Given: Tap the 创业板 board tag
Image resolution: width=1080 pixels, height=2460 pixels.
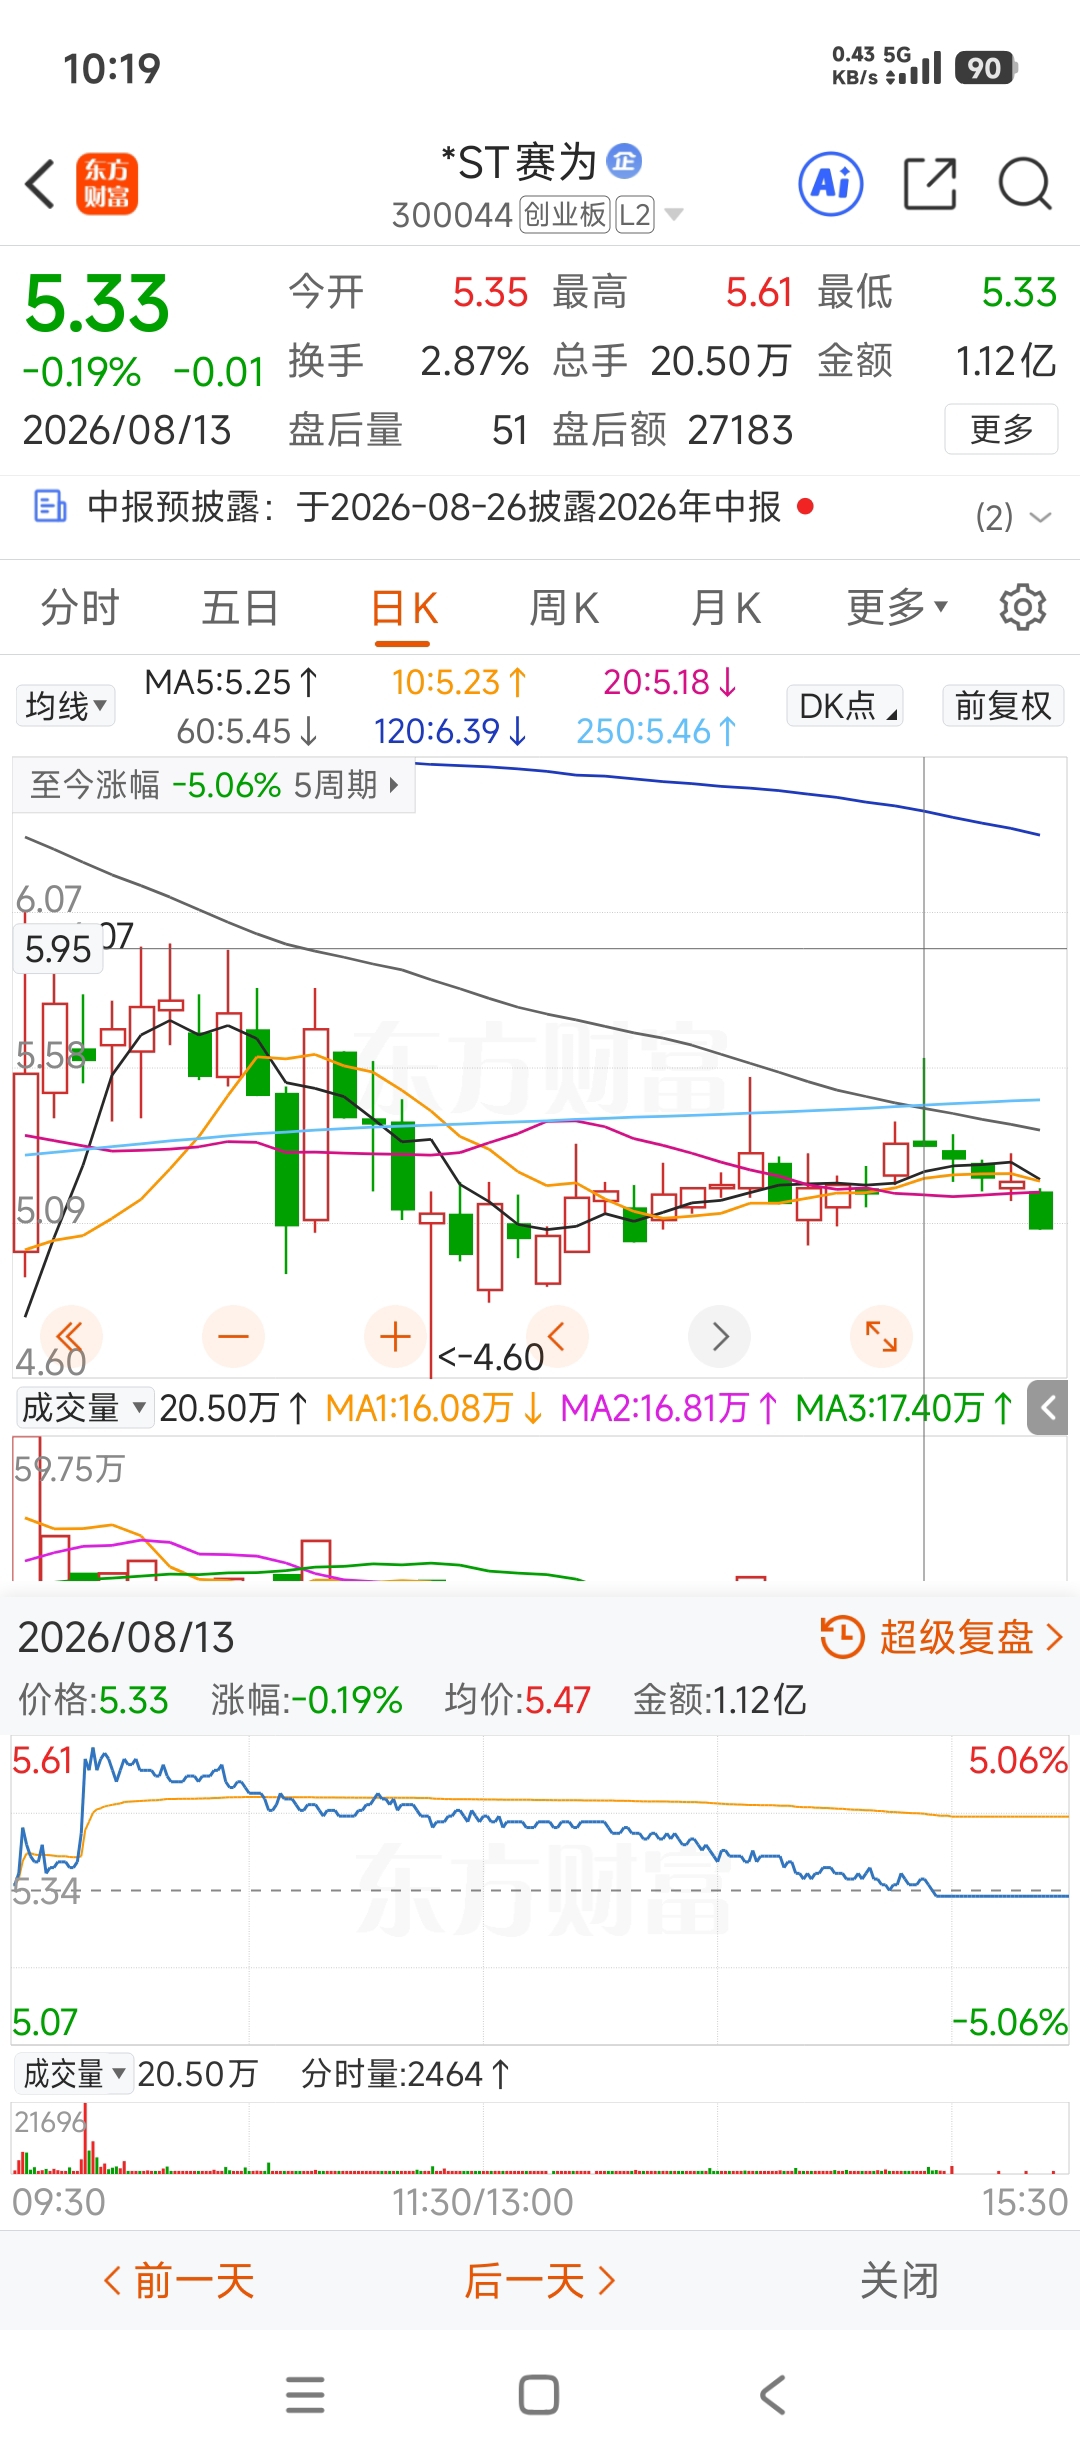Looking at the screenshot, I should pos(565,215).
